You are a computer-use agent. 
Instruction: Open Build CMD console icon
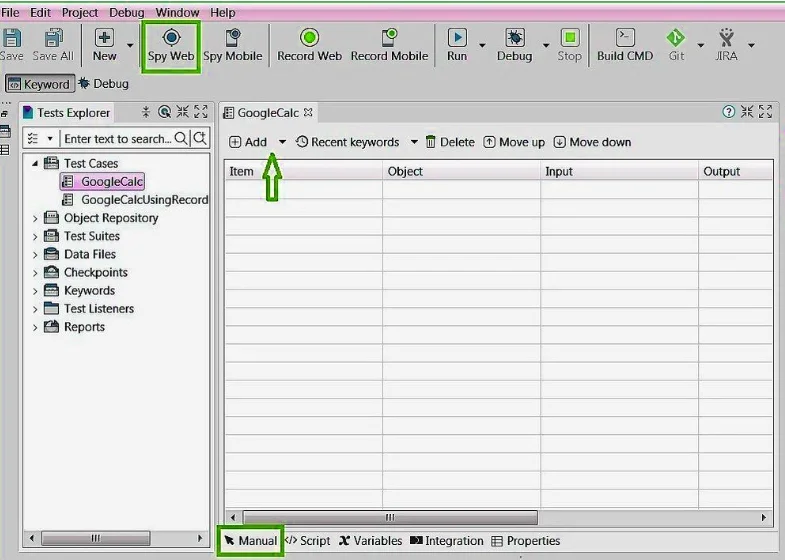point(625,38)
